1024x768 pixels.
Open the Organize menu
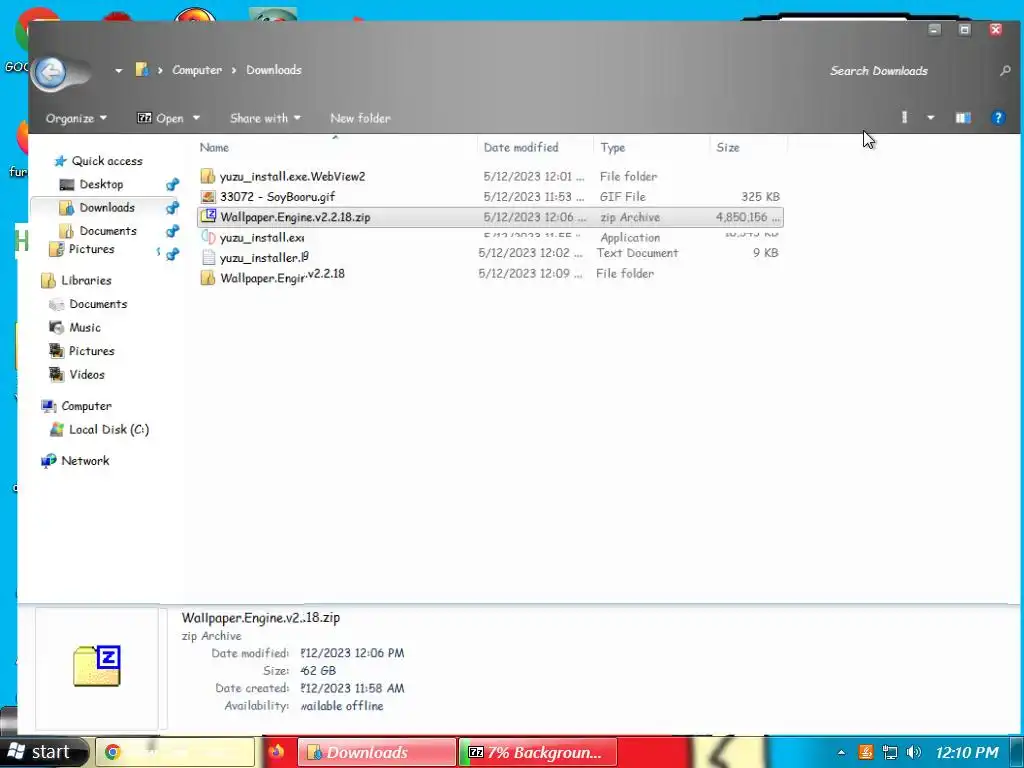76,118
